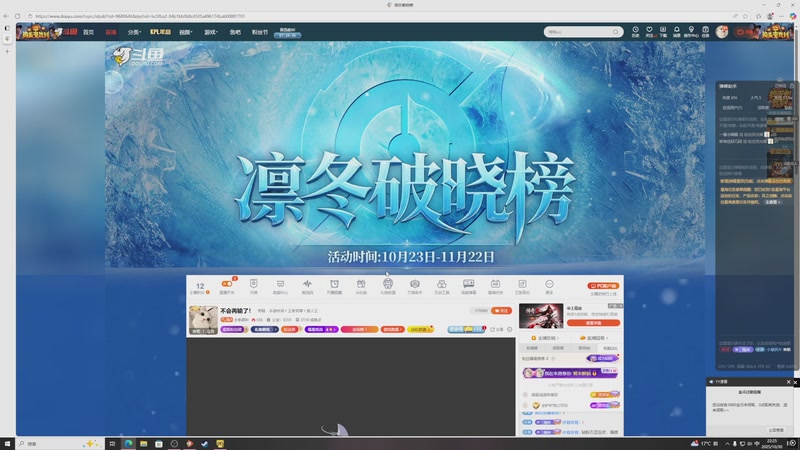Image resolution: width=800 pixels, height=450 pixels.
Task: Click the Douyu logo in navigation bar
Action: coord(66,32)
